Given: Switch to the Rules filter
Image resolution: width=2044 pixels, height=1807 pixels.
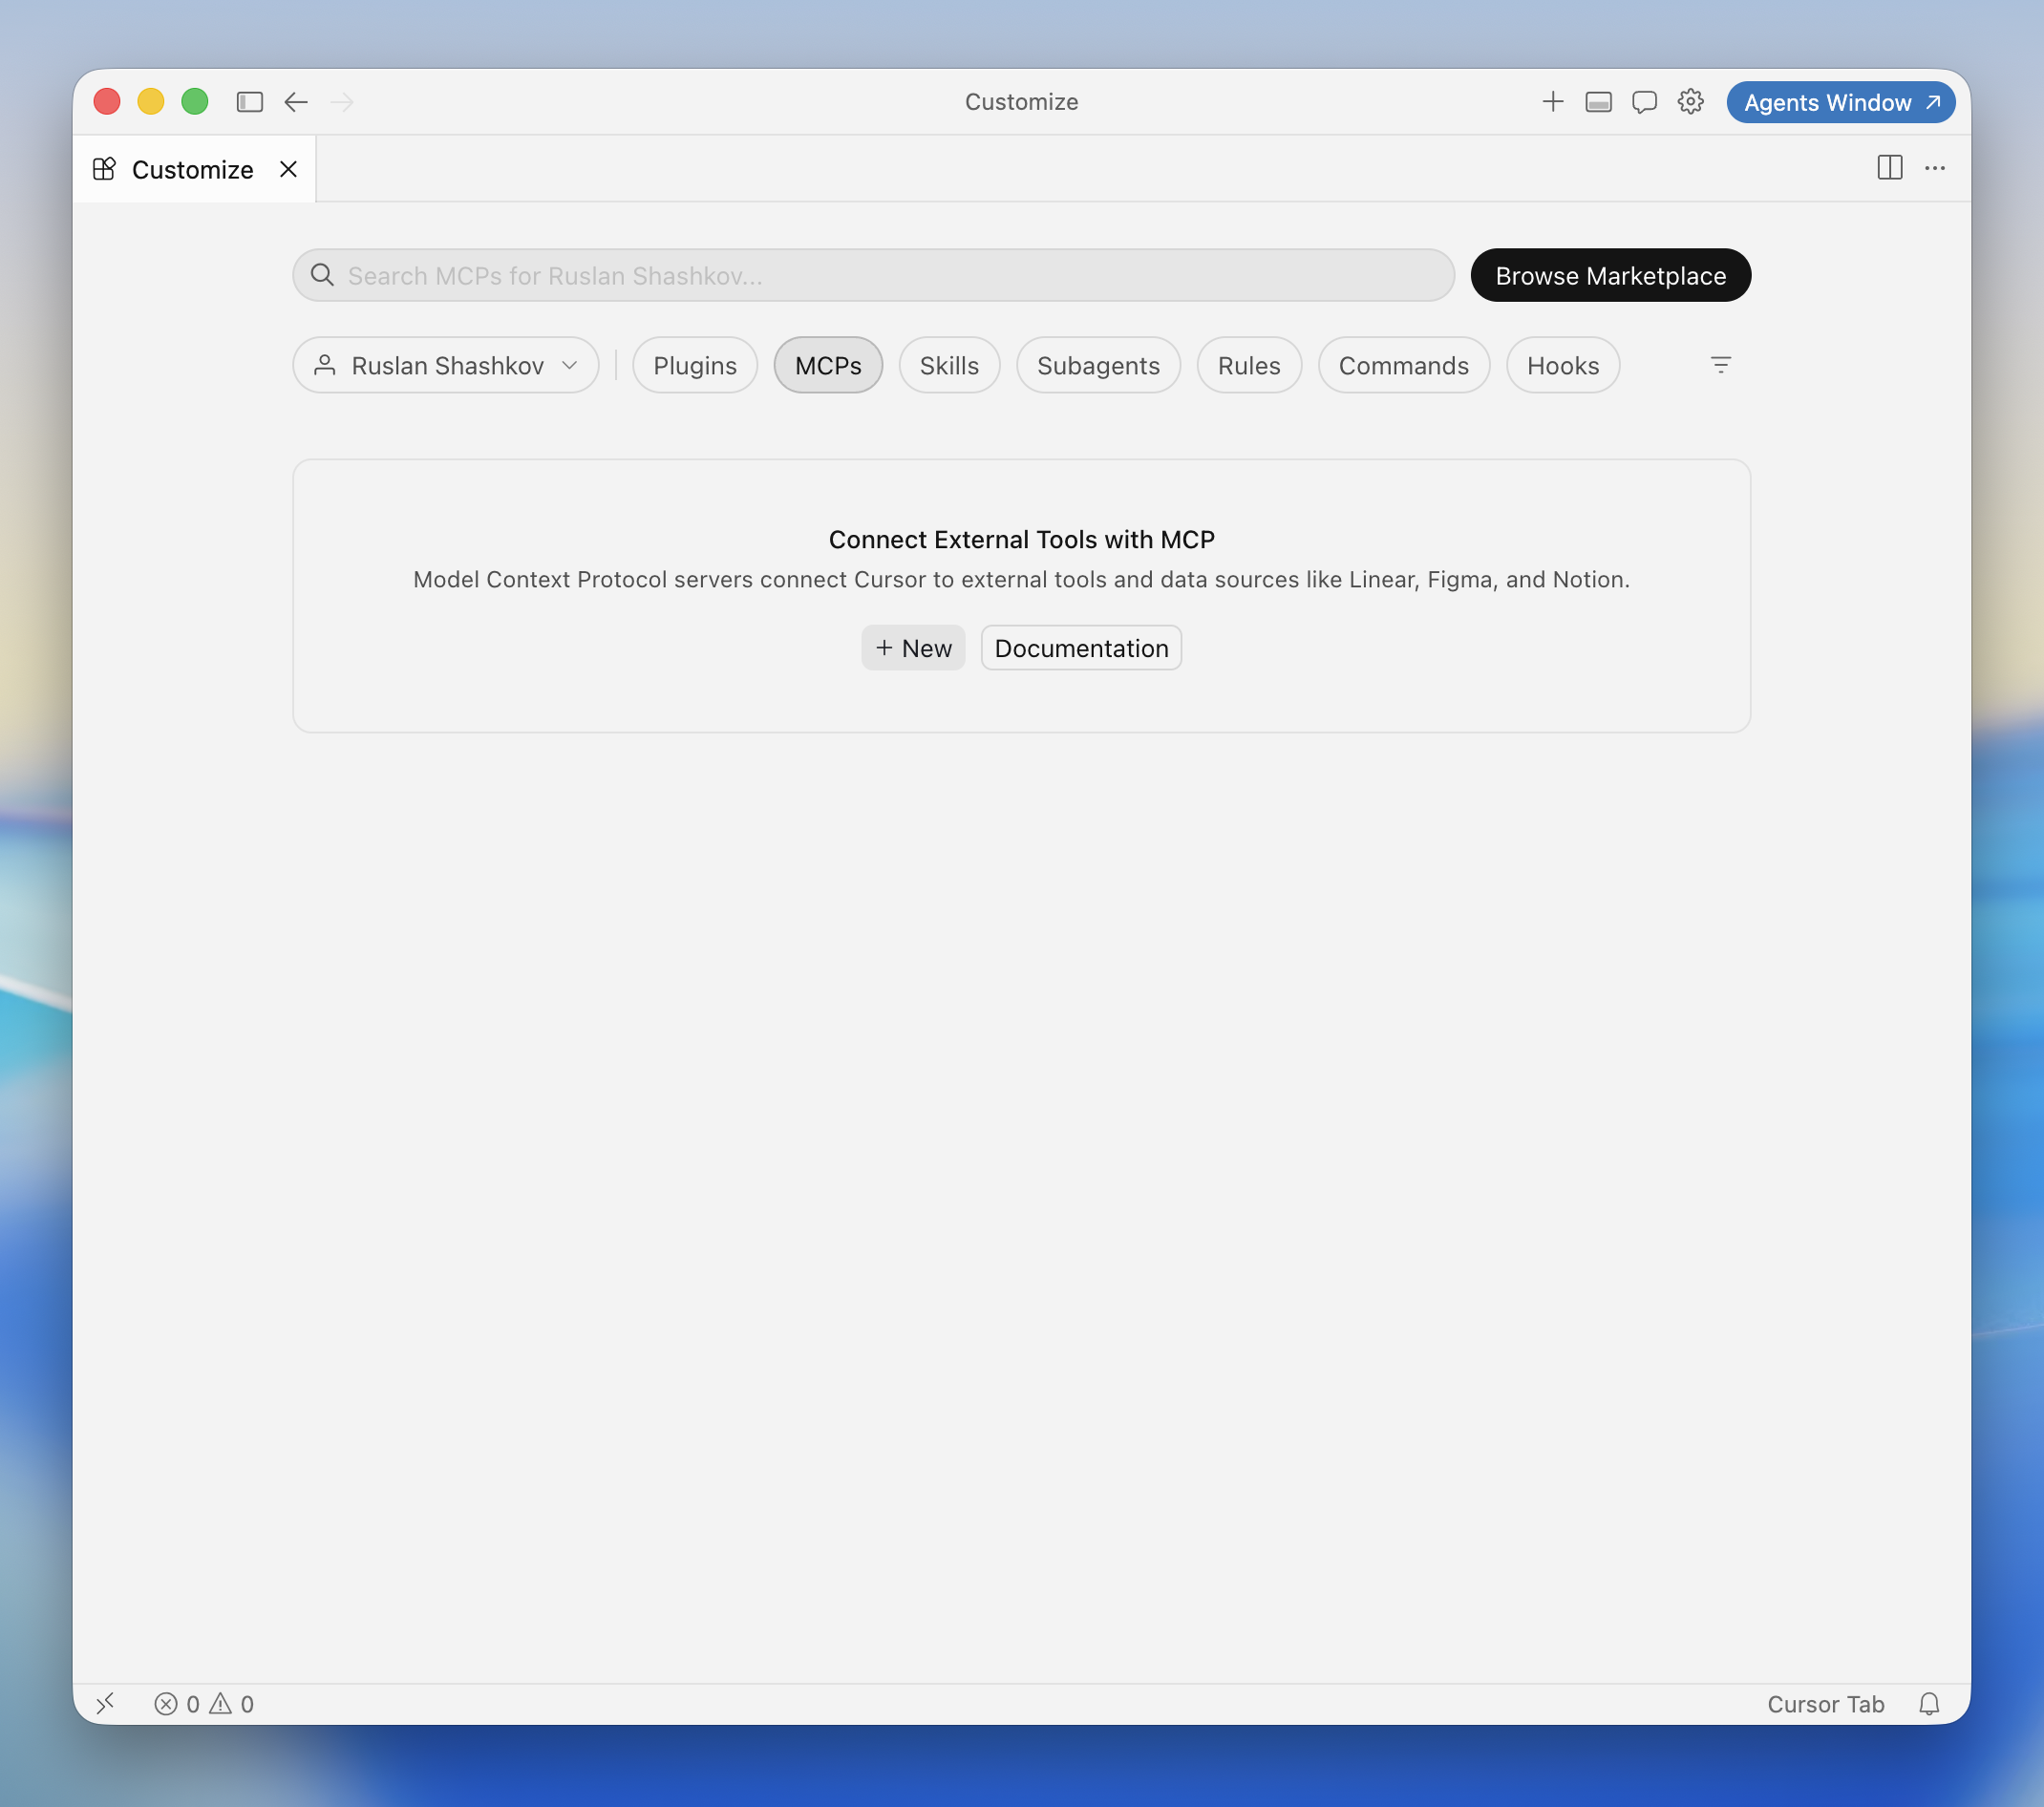Looking at the screenshot, I should tap(1248, 365).
